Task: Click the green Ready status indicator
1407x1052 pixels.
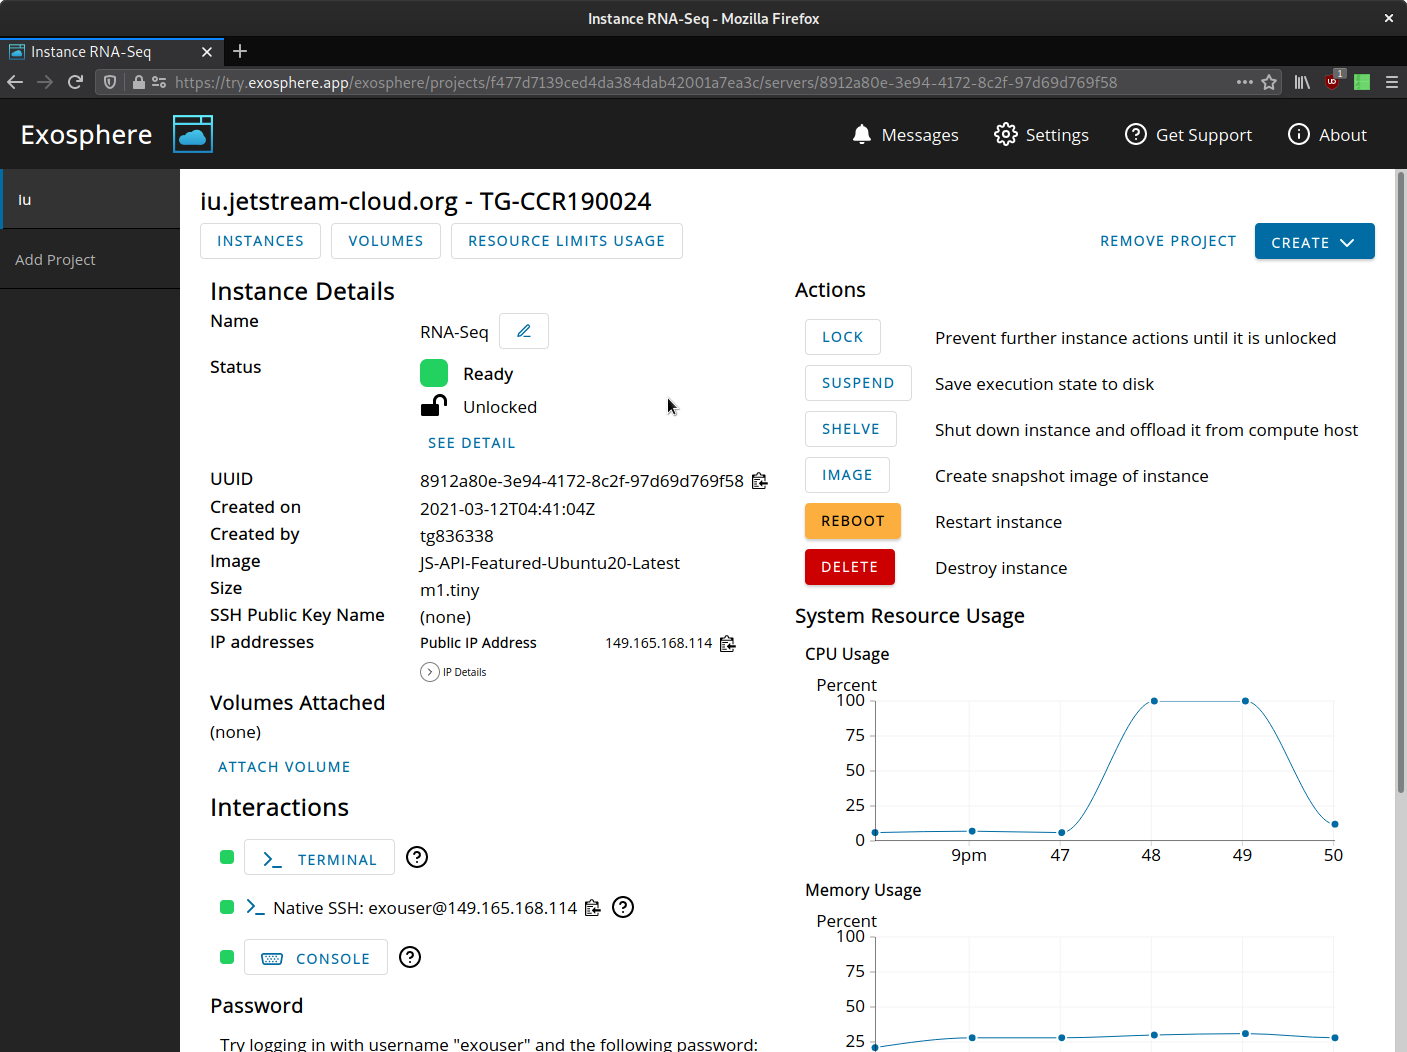Action: 434,373
